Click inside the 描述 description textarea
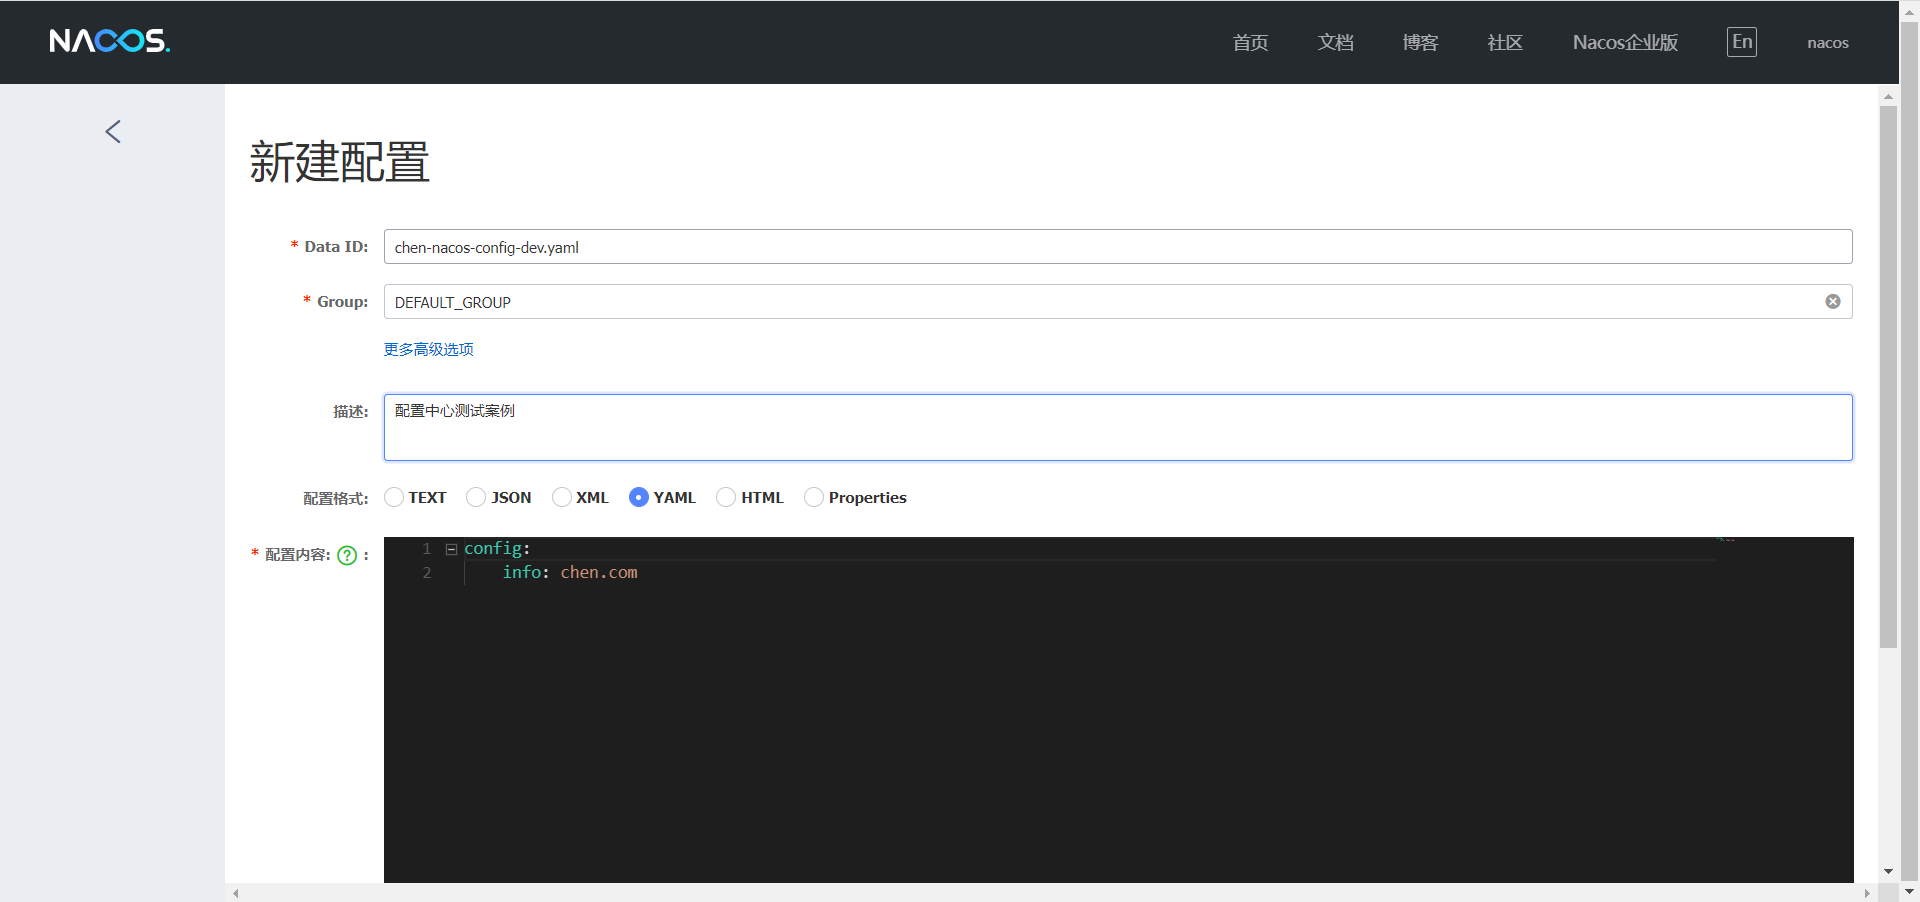The width and height of the screenshot is (1920, 902). (x=1118, y=427)
